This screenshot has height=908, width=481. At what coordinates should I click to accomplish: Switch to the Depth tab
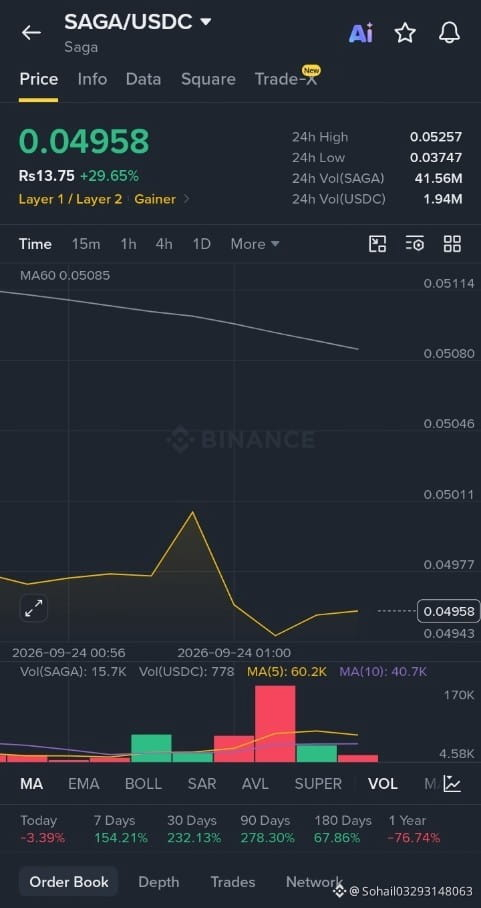[x=159, y=881]
